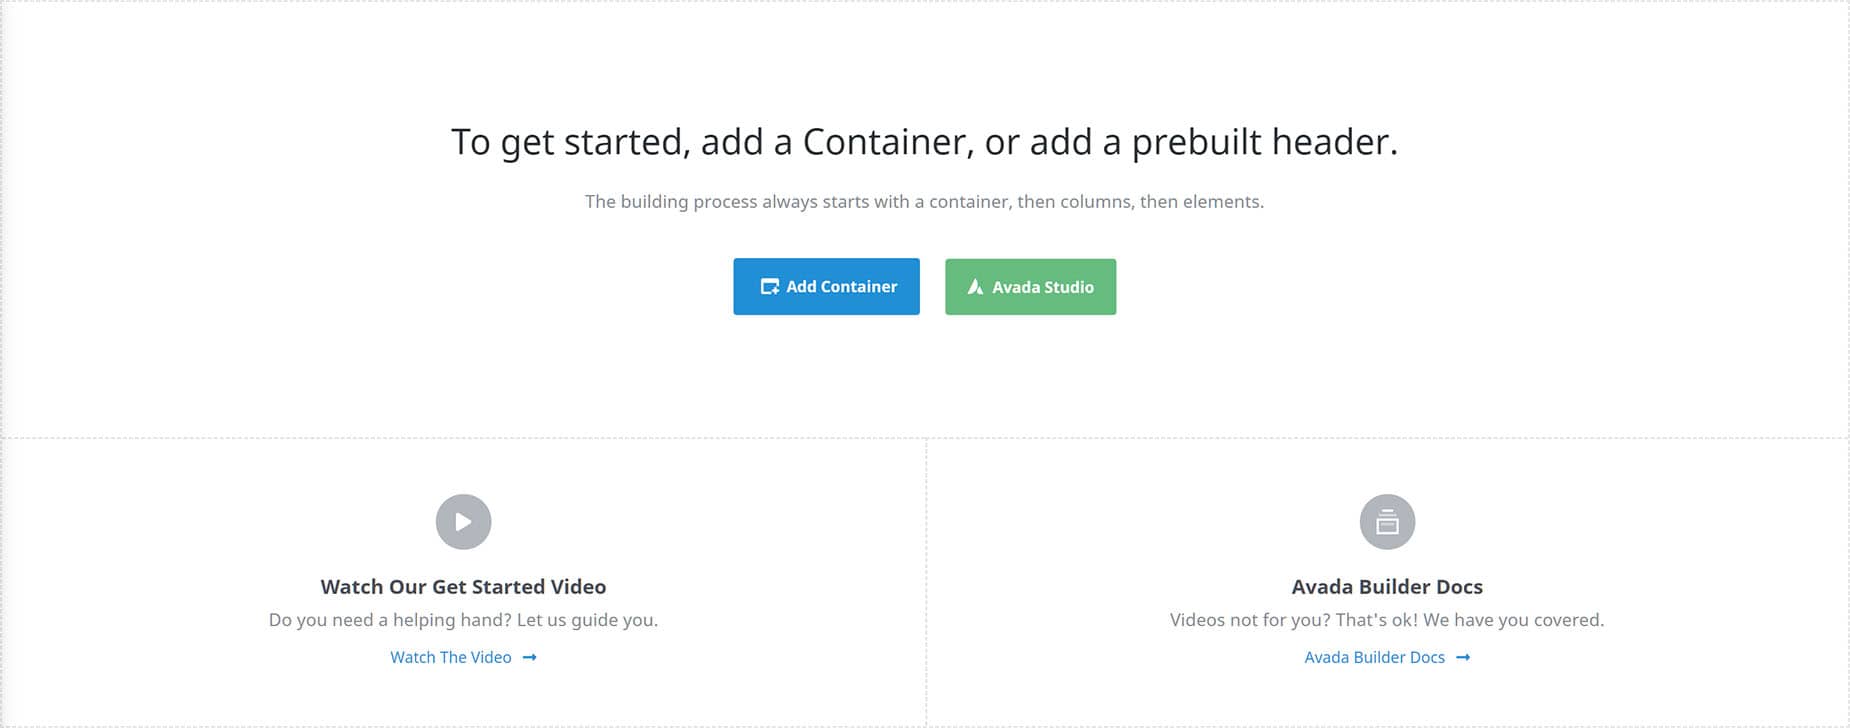1850x728 pixels.
Task: Click 'prebuilt header' in the headline
Action: (x=1264, y=143)
